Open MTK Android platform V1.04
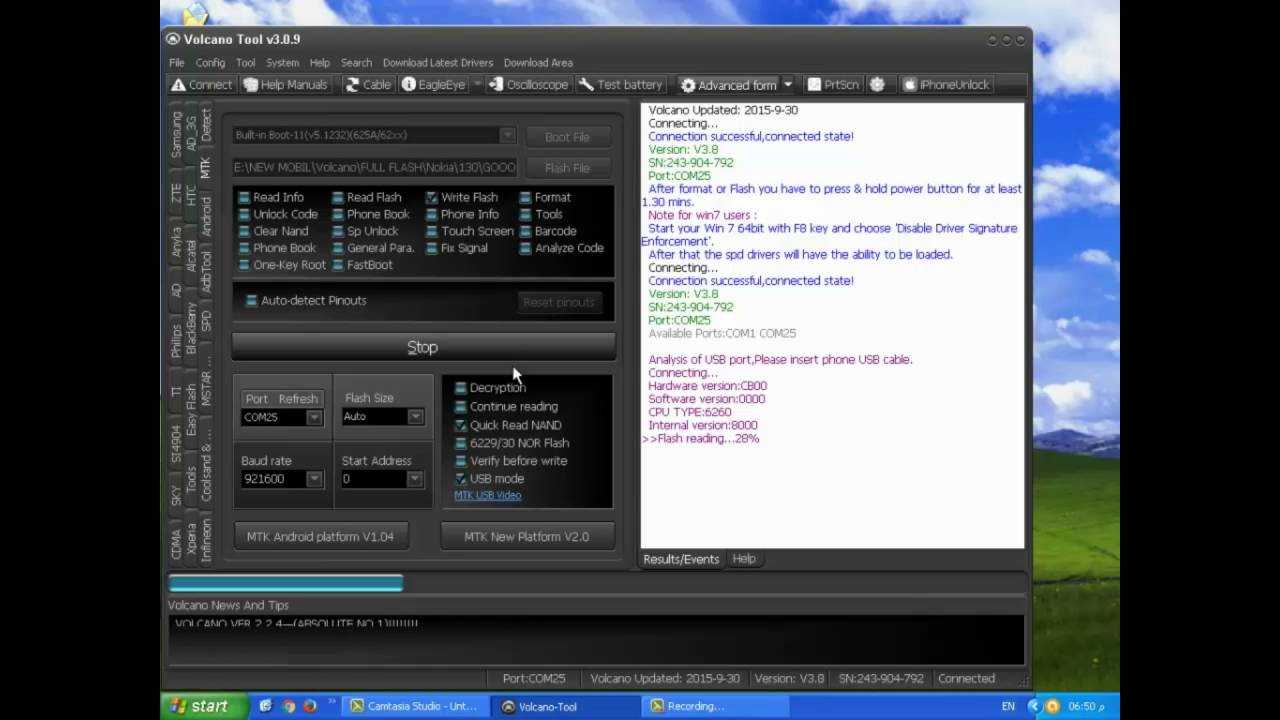Viewport: 1280px width, 720px height. coord(320,537)
